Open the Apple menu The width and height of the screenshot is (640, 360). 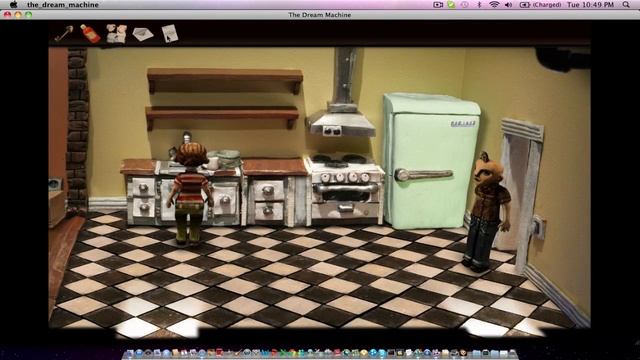(13, 4)
